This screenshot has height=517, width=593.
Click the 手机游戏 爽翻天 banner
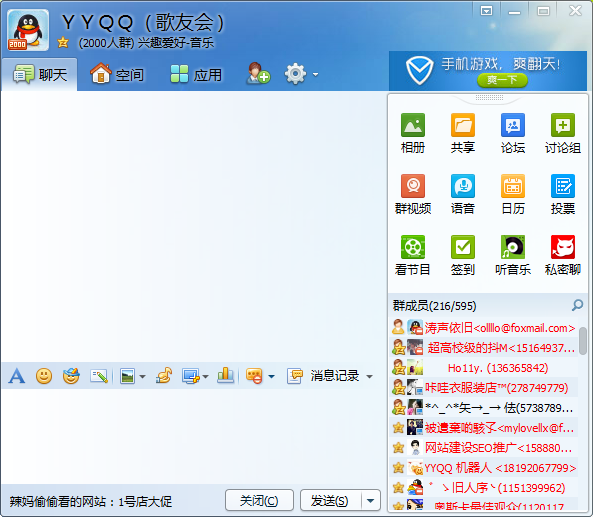[488, 71]
